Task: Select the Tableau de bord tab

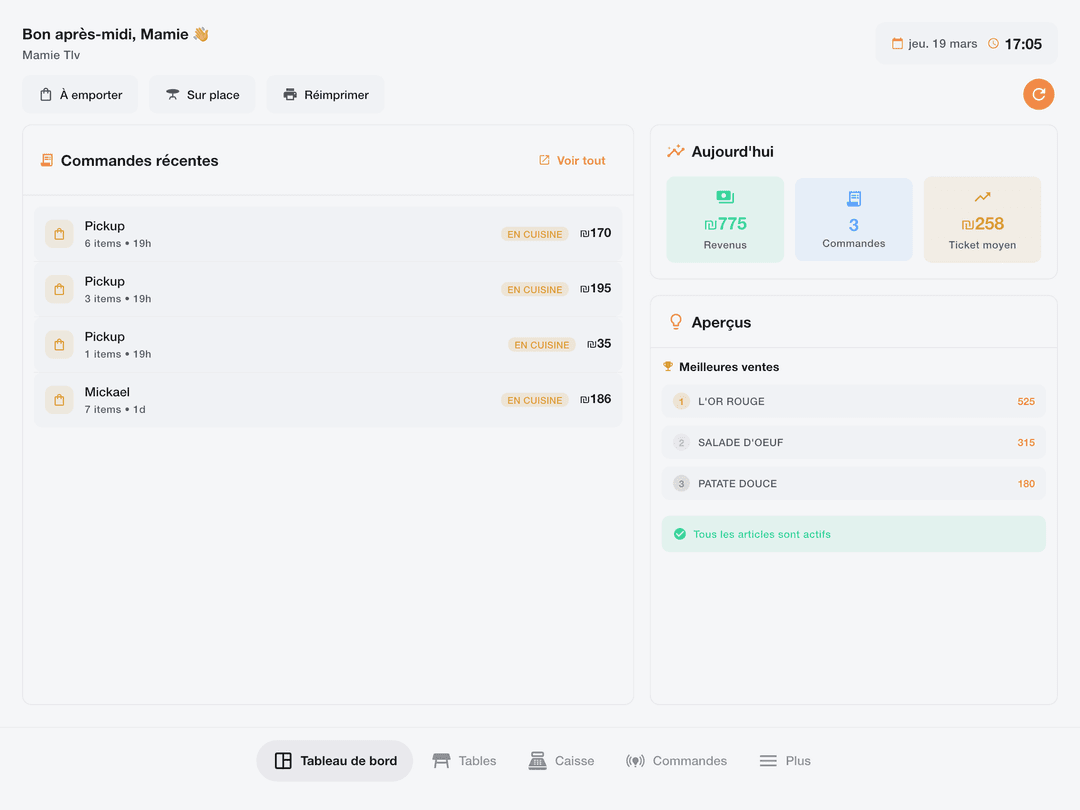Action: pyautogui.click(x=335, y=761)
